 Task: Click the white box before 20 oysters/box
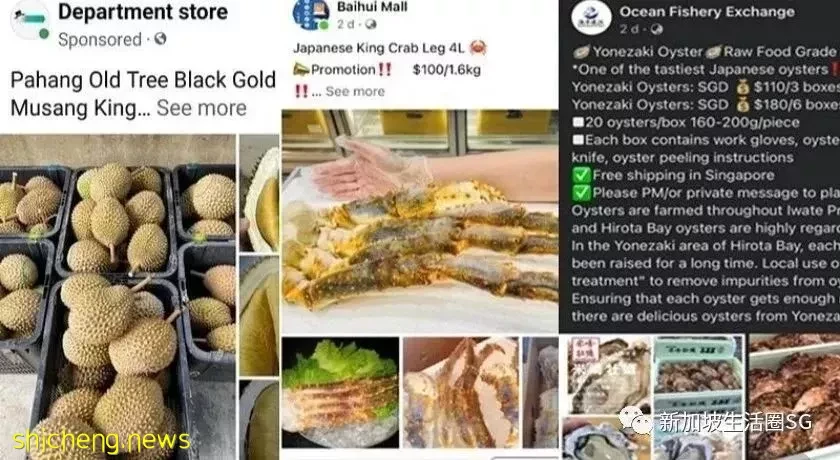tap(578, 122)
